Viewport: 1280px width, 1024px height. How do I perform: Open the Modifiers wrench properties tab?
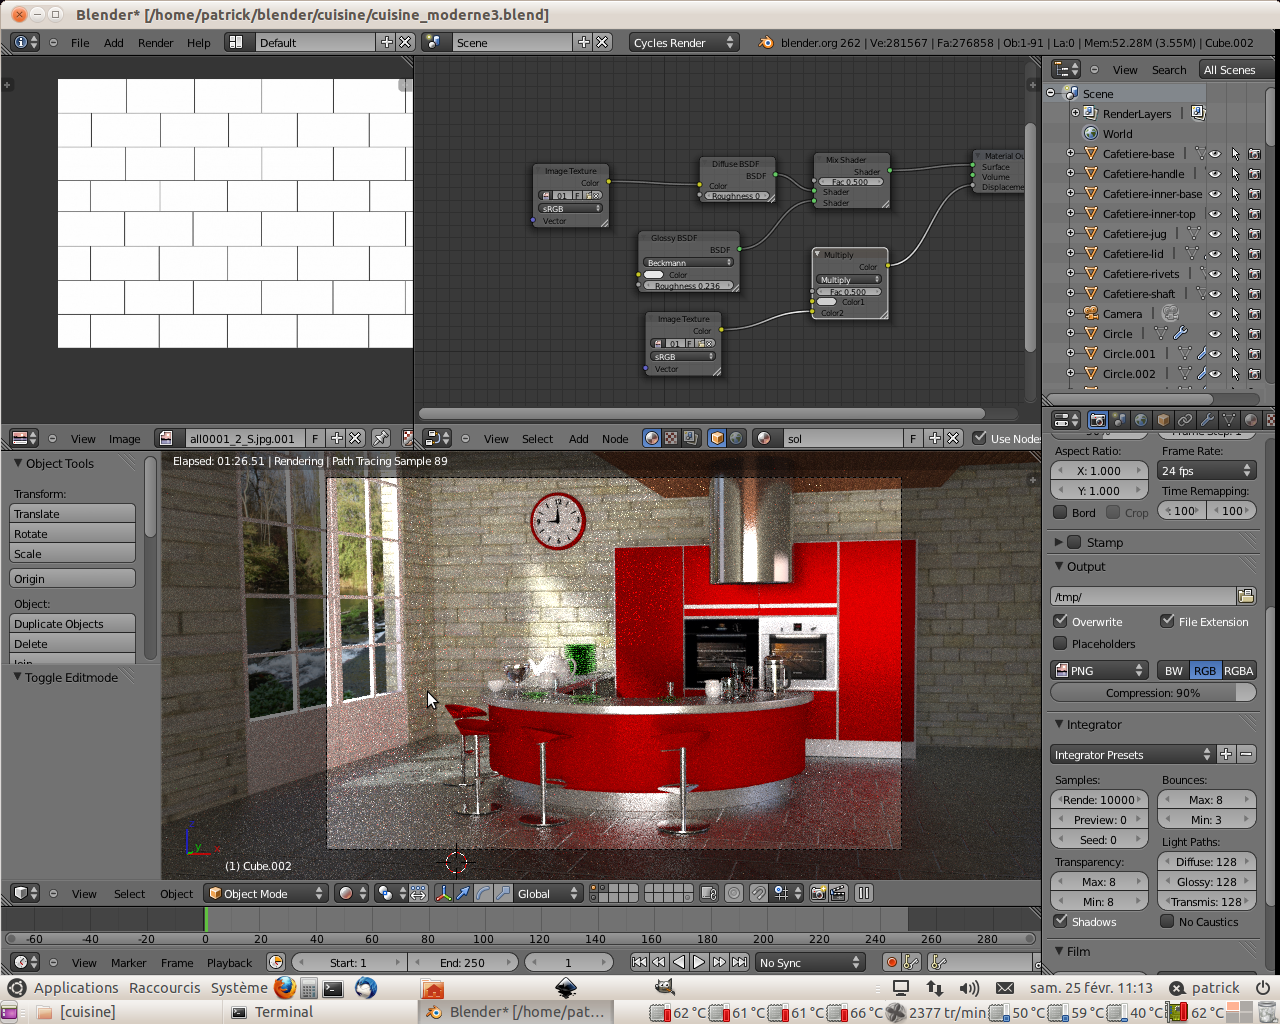point(1207,420)
